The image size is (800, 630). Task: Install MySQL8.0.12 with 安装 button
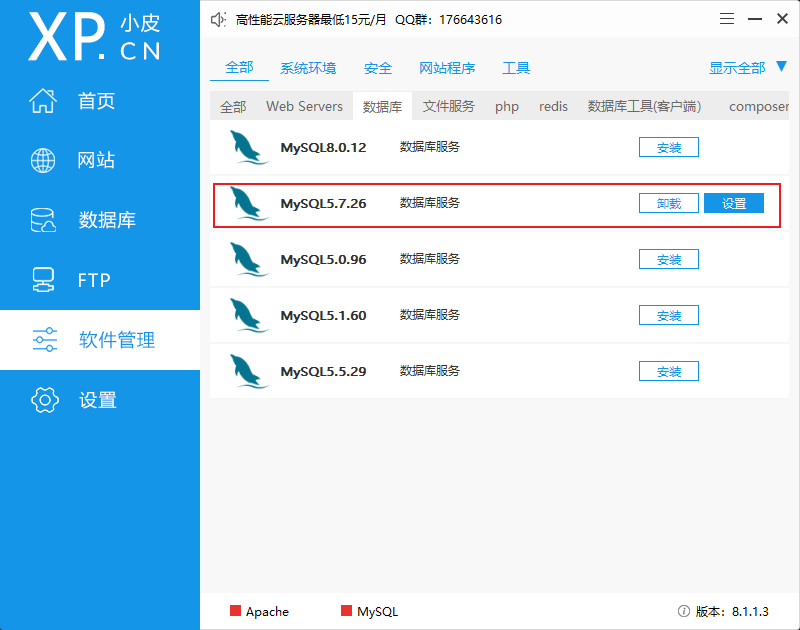pos(669,147)
